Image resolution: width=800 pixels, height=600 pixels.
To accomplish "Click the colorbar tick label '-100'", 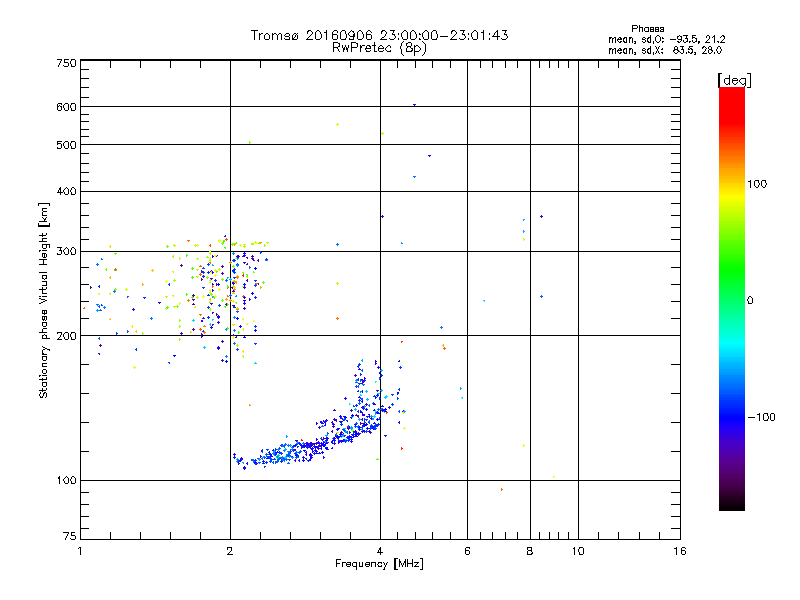I will [761, 417].
